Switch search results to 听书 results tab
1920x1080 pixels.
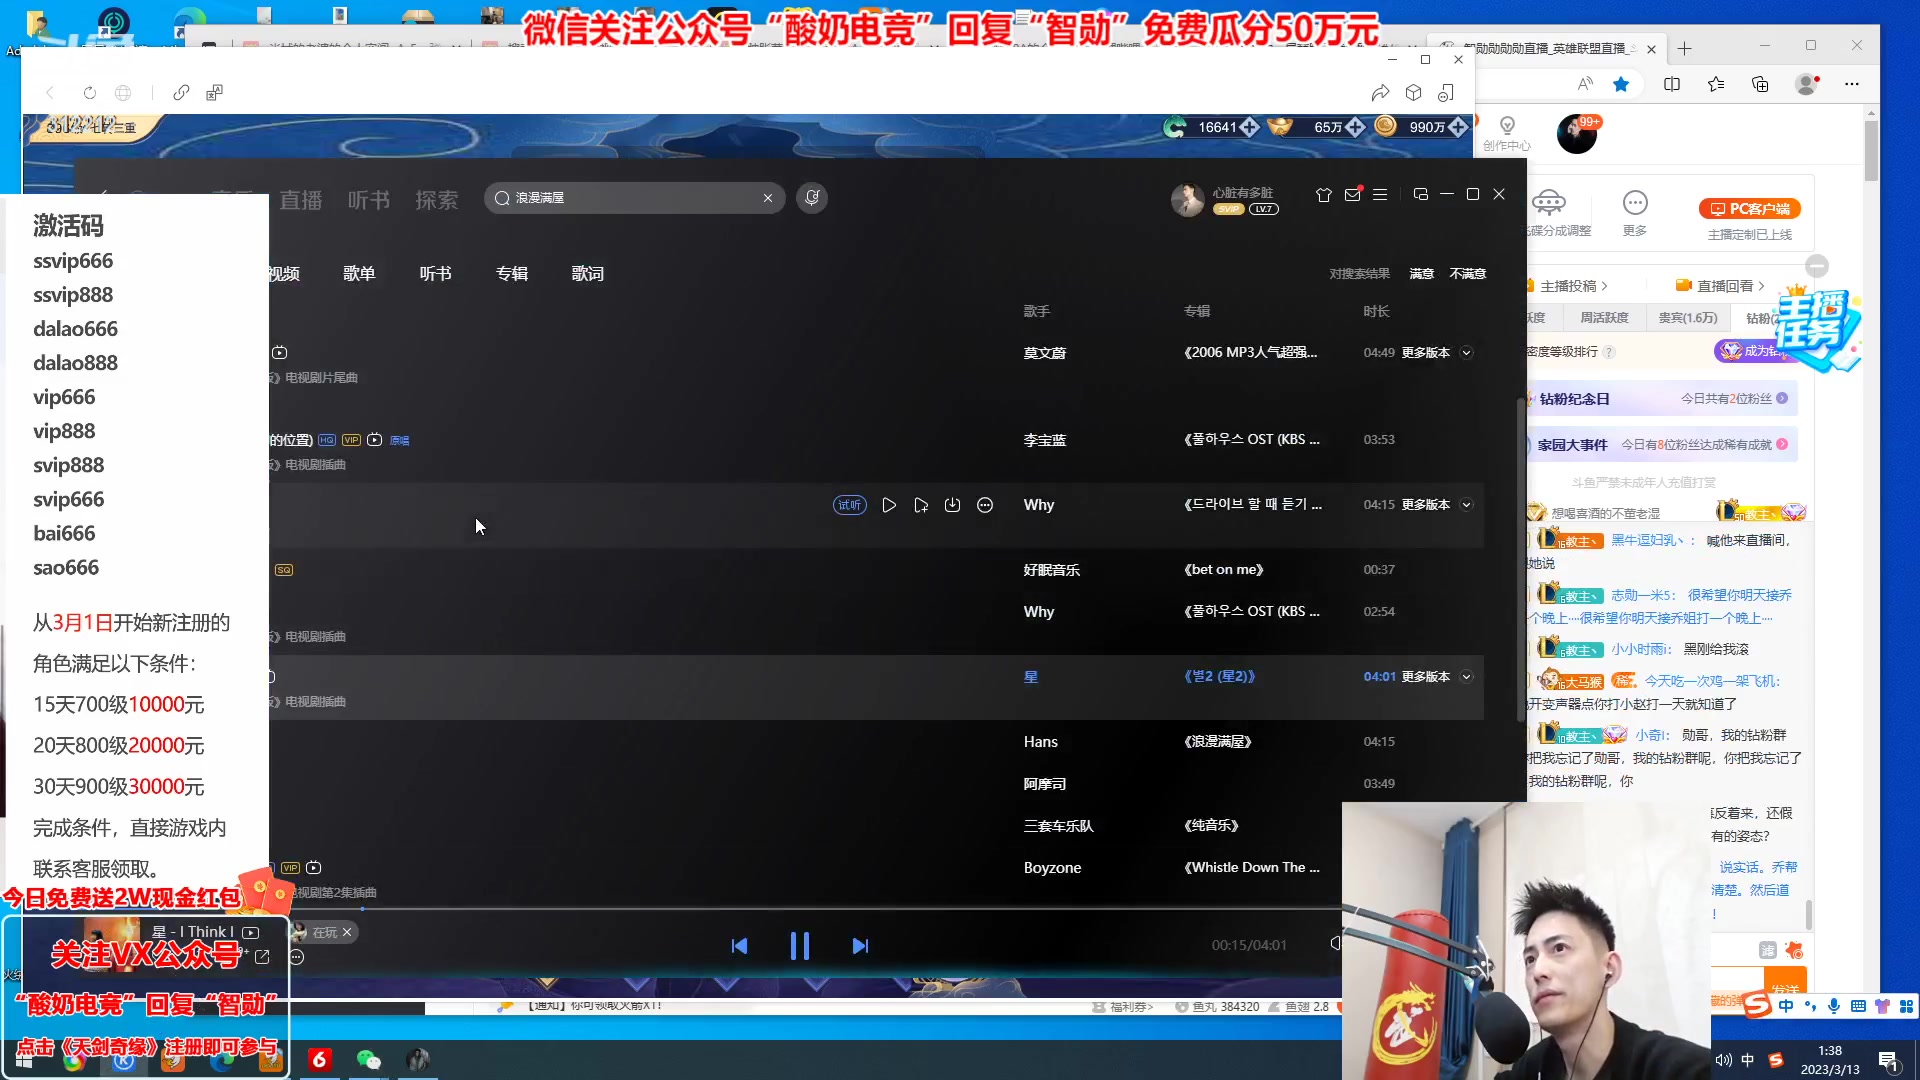[435, 274]
